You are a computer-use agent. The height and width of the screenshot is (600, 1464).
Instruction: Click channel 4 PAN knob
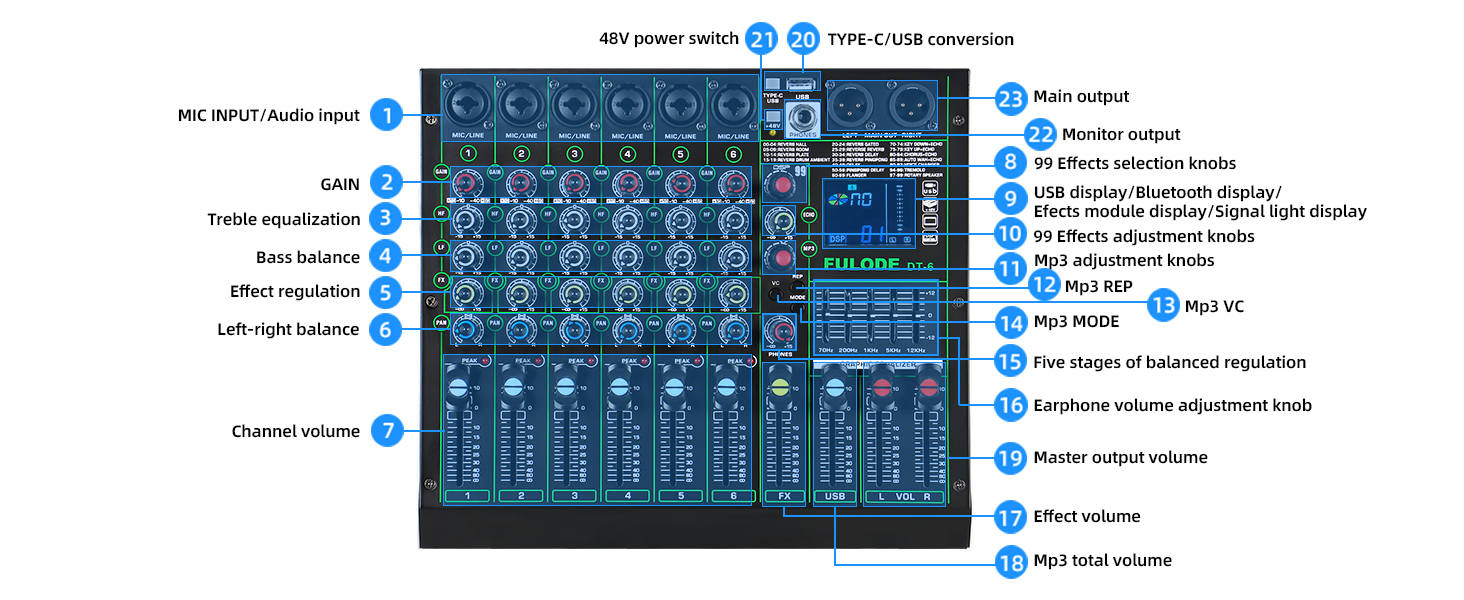click(627, 328)
